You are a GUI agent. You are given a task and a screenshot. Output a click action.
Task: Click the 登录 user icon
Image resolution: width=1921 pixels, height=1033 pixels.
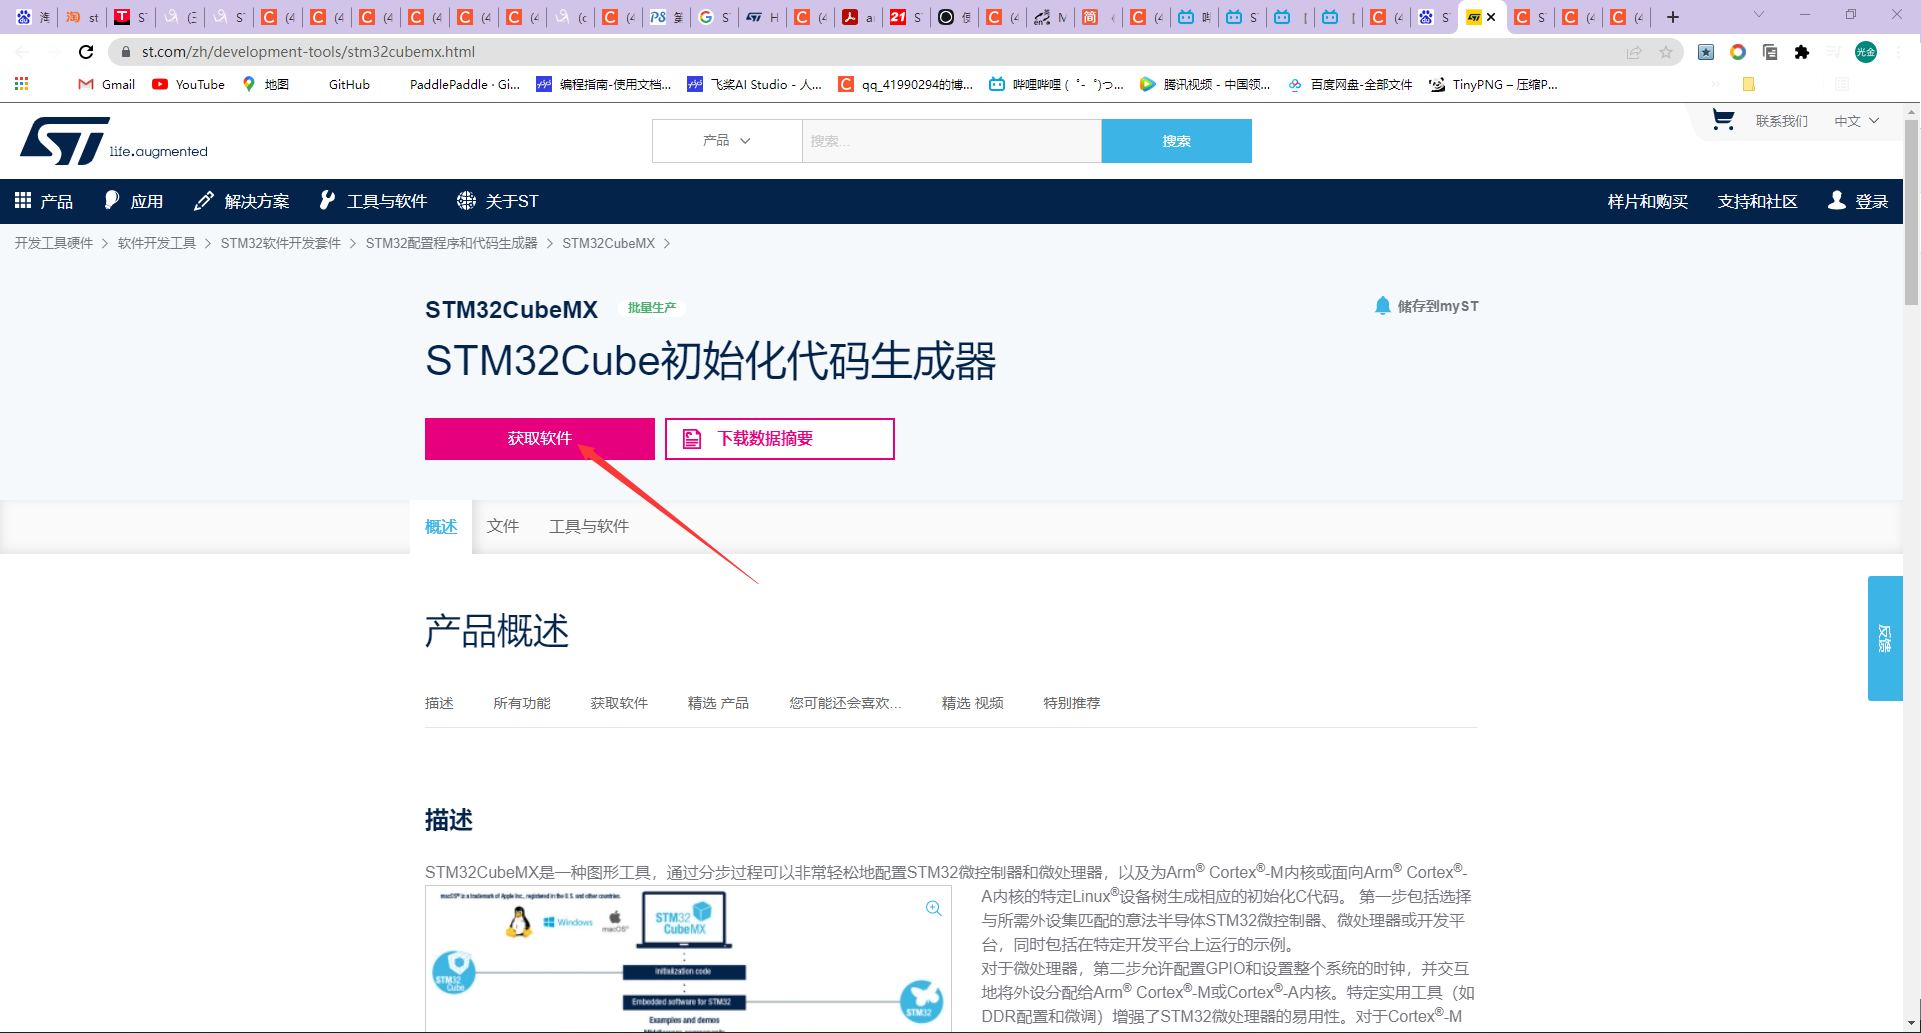pyautogui.click(x=1836, y=200)
